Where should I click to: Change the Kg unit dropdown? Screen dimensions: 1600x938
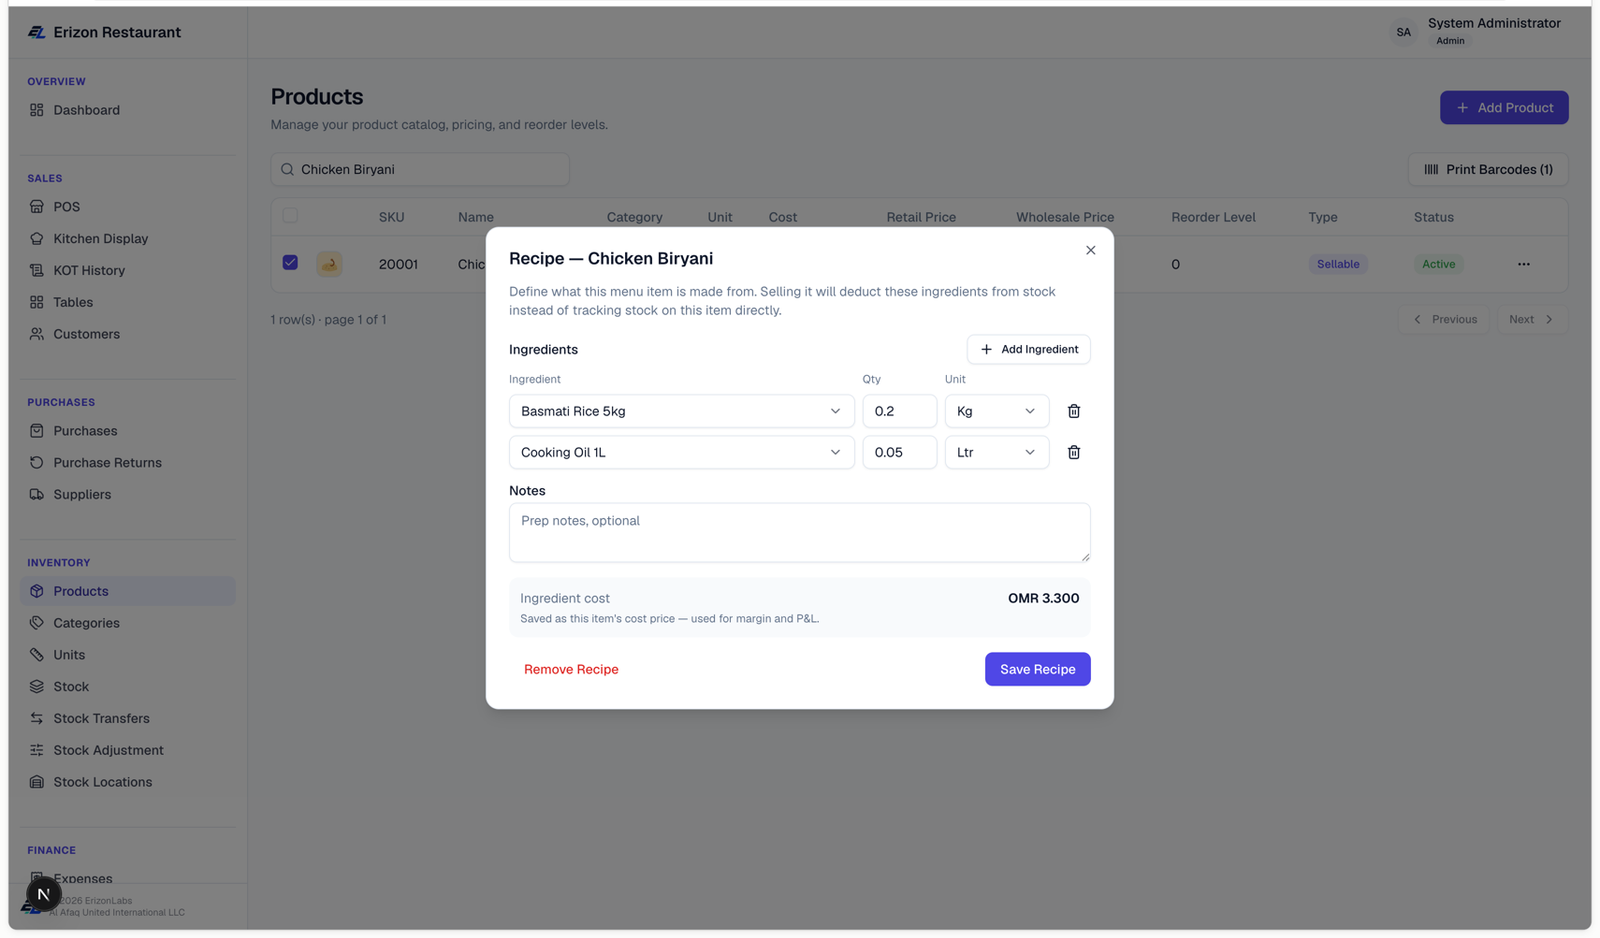[x=997, y=411]
